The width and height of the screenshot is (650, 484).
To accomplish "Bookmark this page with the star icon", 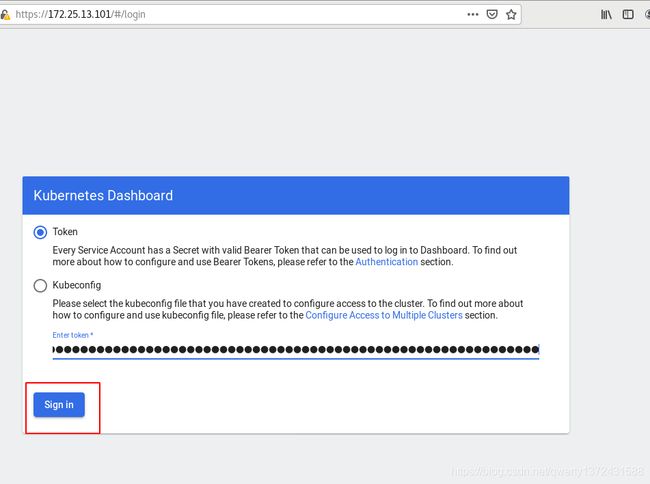I will [x=511, y=15].
